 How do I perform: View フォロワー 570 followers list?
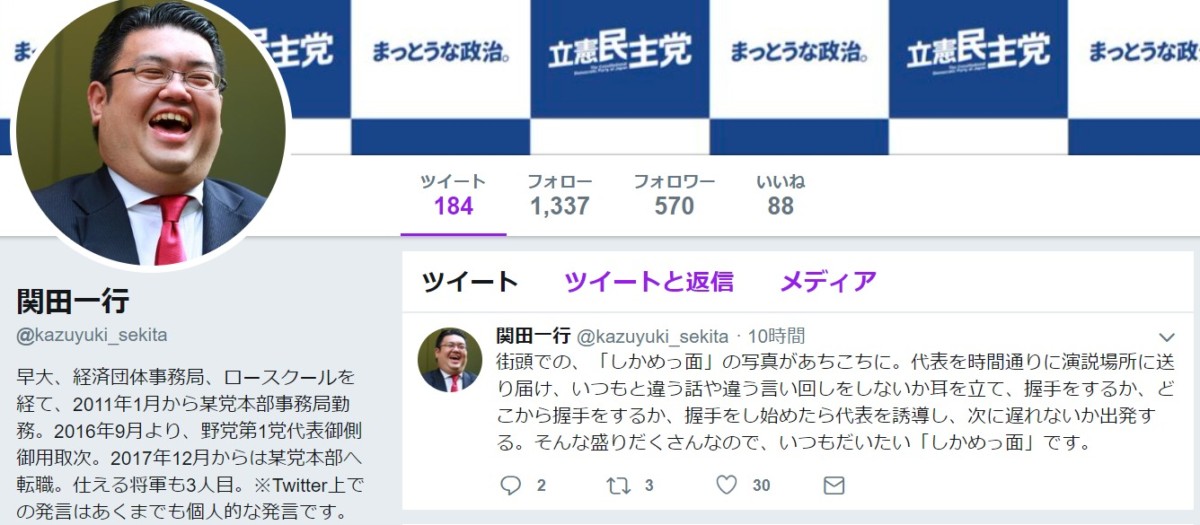674,195
